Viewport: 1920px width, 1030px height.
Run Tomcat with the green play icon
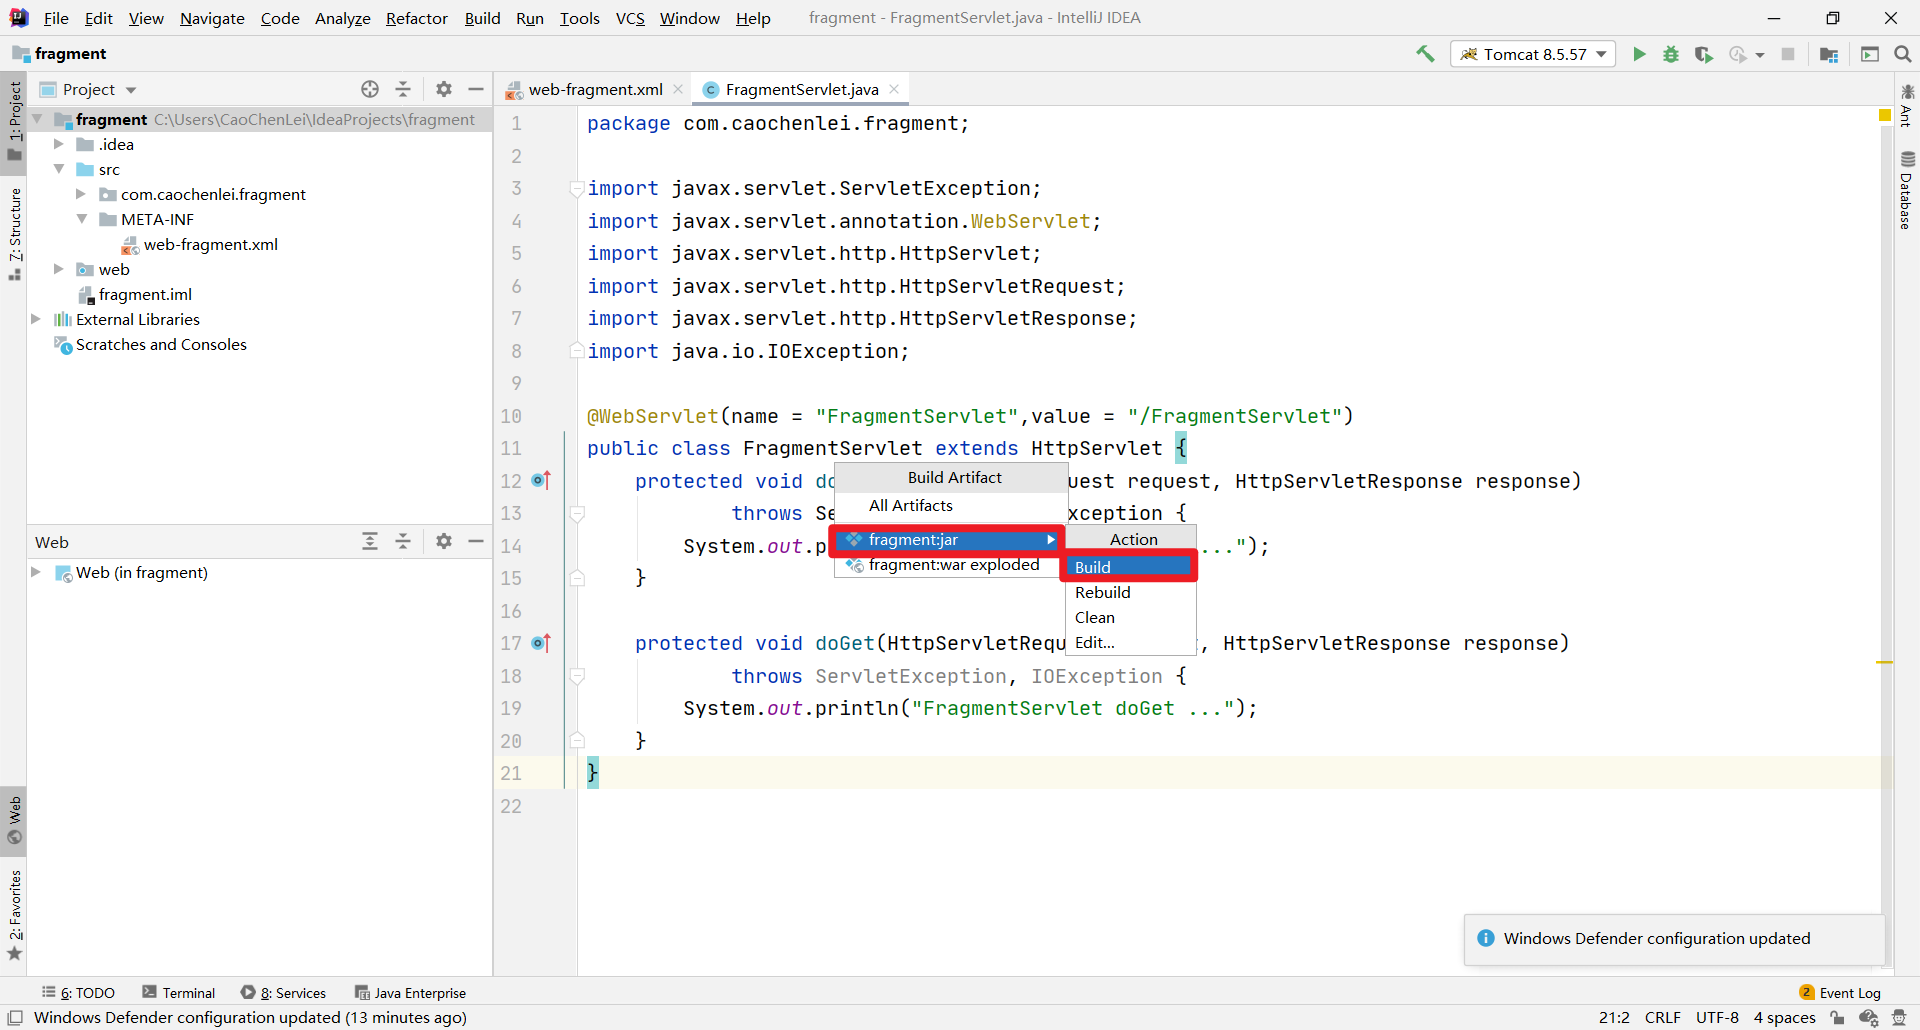pos(1639,54)
